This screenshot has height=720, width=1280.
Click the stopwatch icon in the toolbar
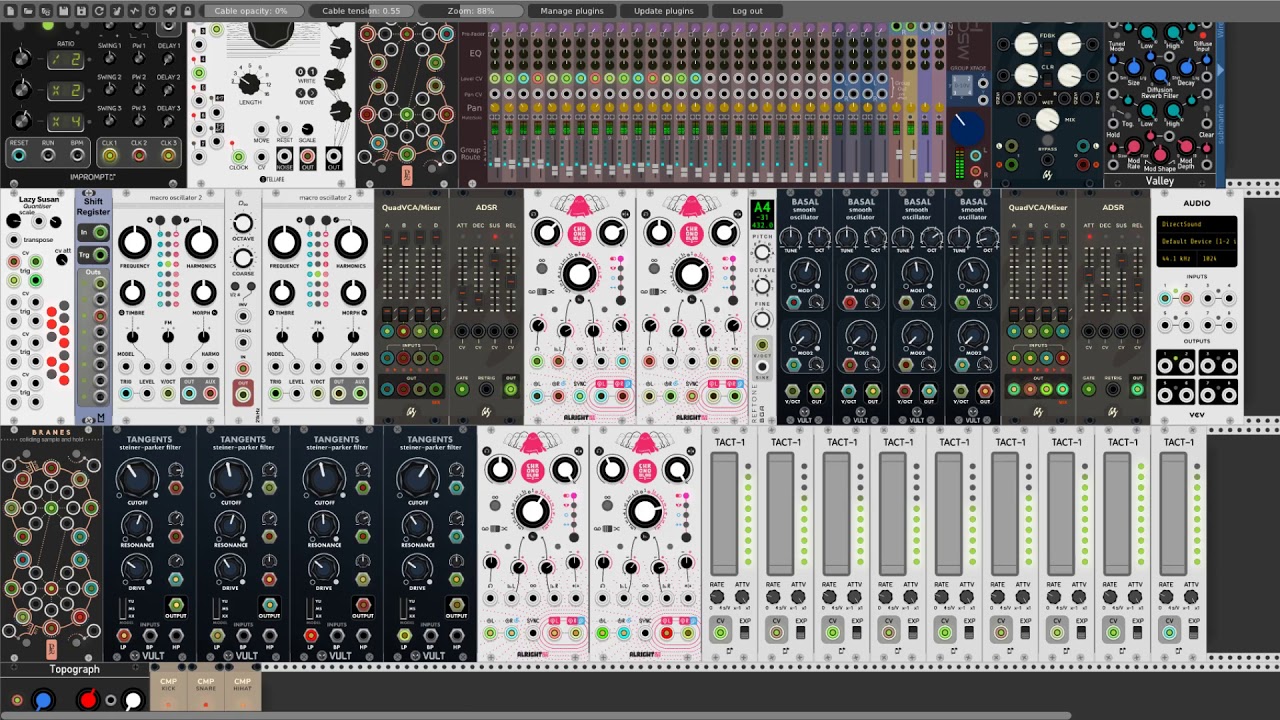(x=152, y=11)
